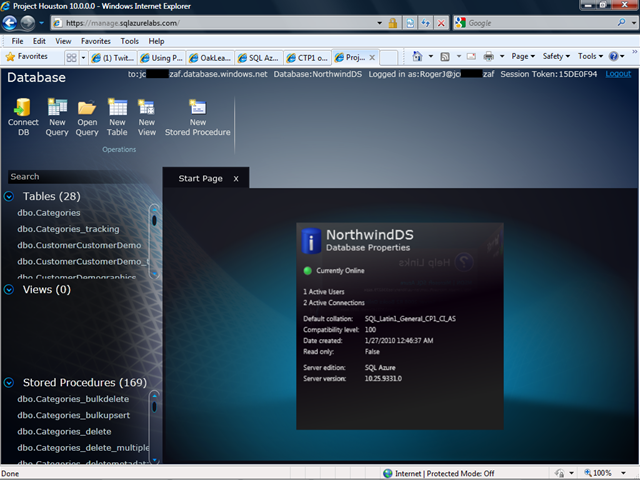The width and height of the screenshot is (640, 480).
Task: Stop page loading with red X
Action: [x=441, y=23]
